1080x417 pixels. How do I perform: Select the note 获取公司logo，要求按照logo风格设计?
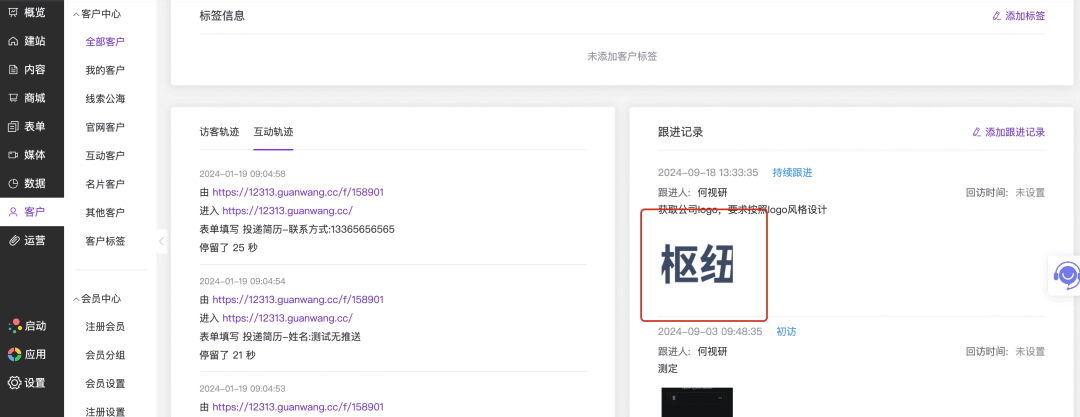742,210
